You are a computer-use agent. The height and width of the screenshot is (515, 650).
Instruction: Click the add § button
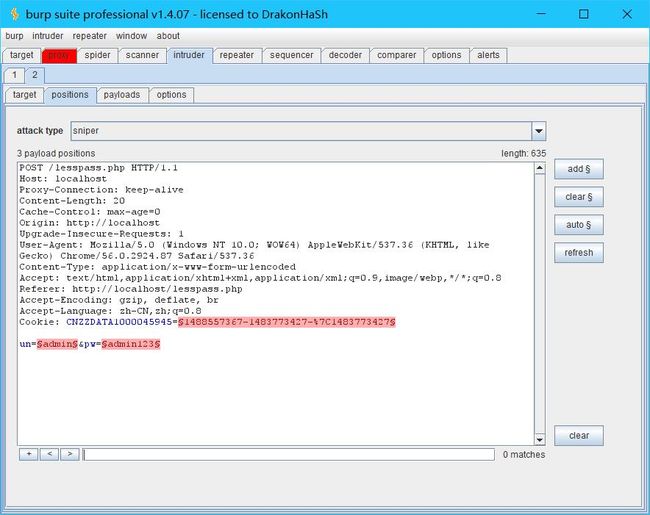(x=579, y=169)
